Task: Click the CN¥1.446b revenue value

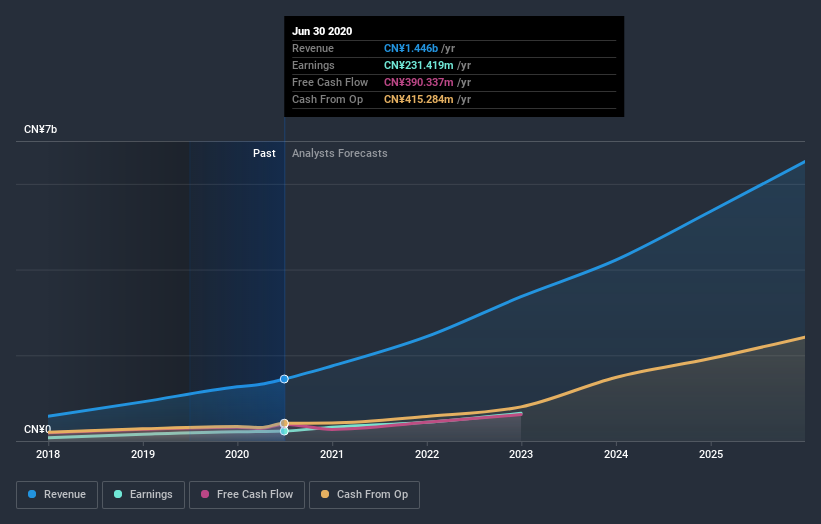Action: pyautogui.click(x=411, y=48)
